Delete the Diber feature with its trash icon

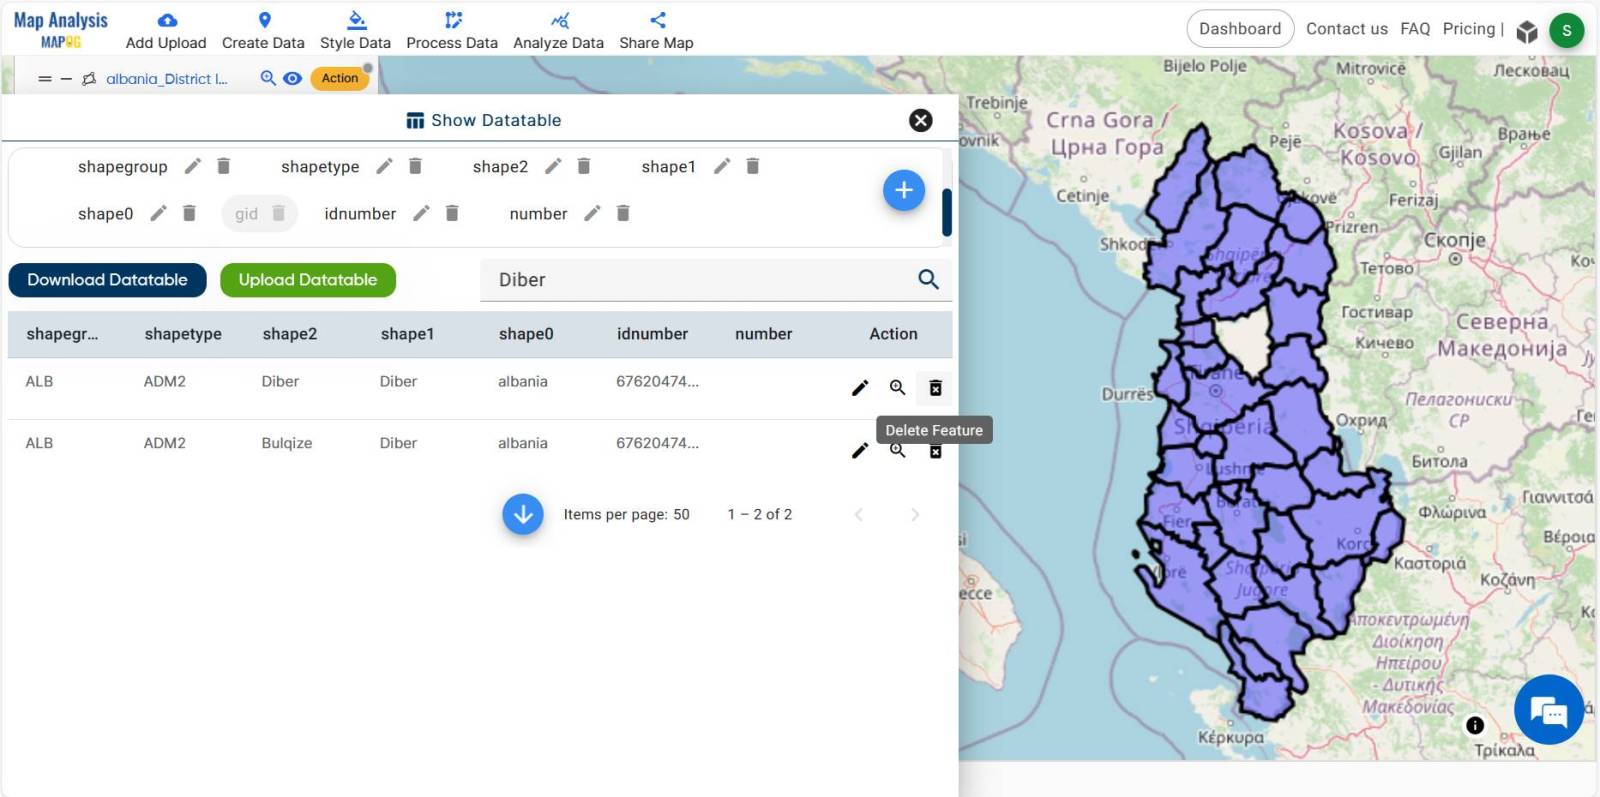coord(935,388)
